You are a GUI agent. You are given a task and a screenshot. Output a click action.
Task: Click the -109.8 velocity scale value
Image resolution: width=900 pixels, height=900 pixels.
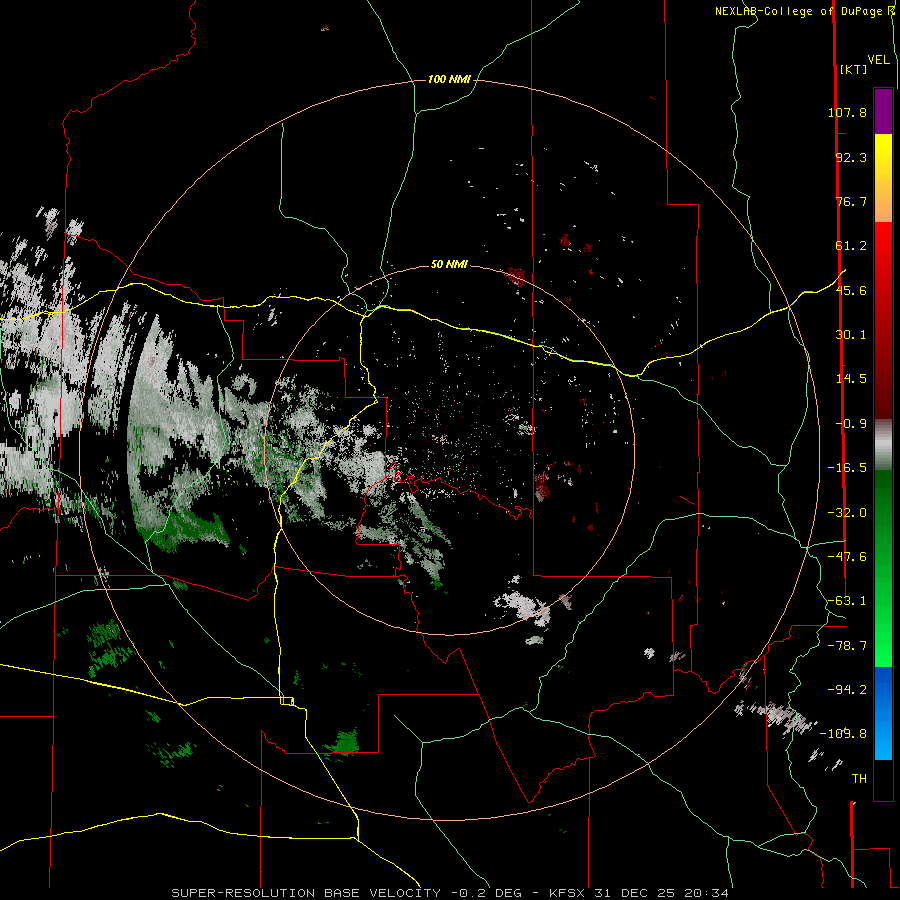[843, 734]
